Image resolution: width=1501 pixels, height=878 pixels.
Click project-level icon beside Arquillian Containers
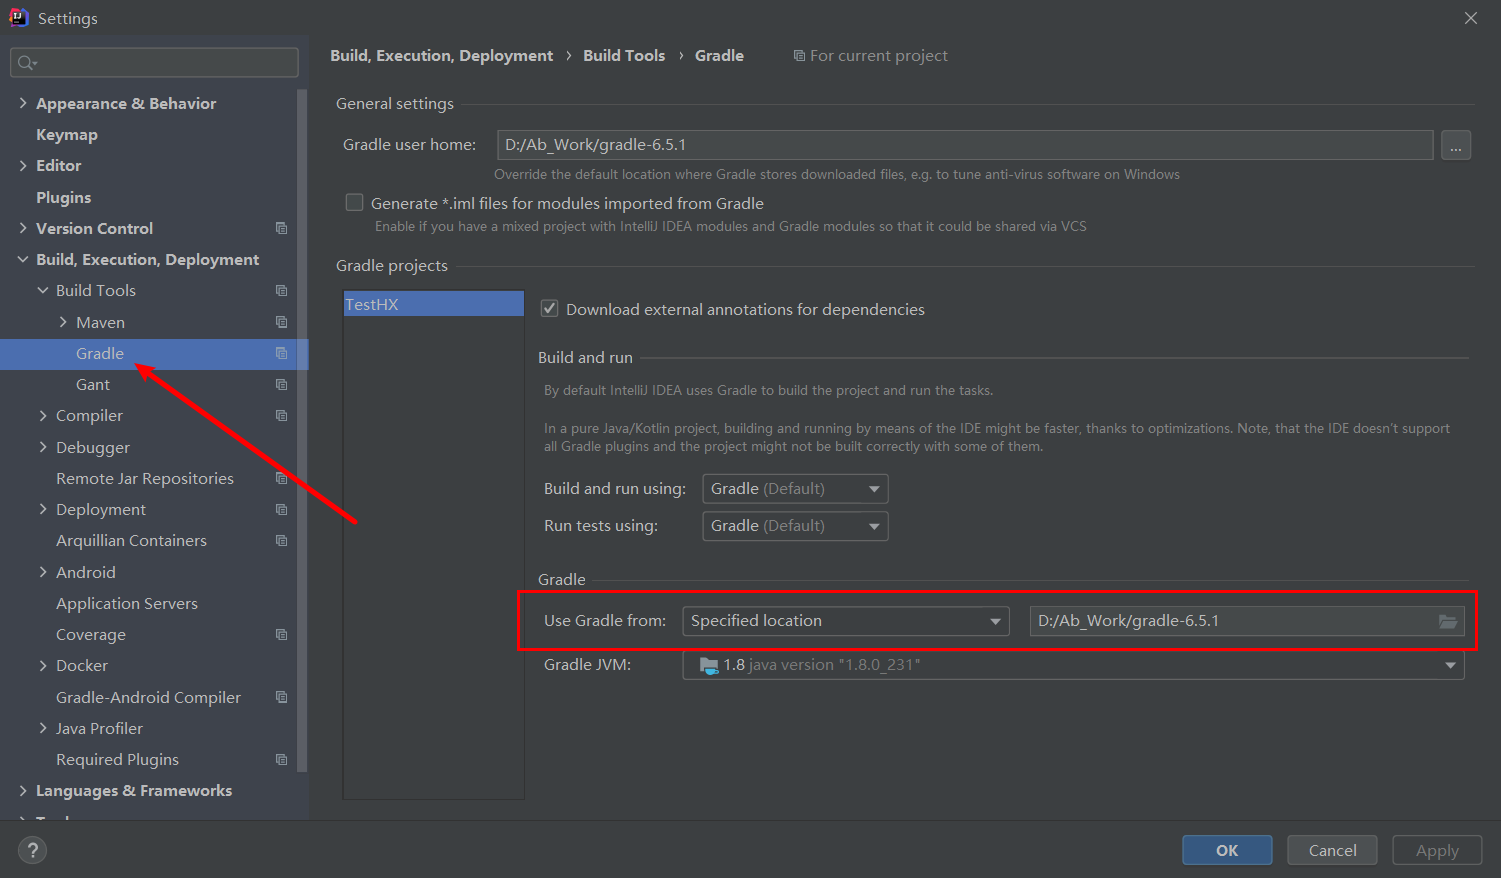tap(281, 540)
